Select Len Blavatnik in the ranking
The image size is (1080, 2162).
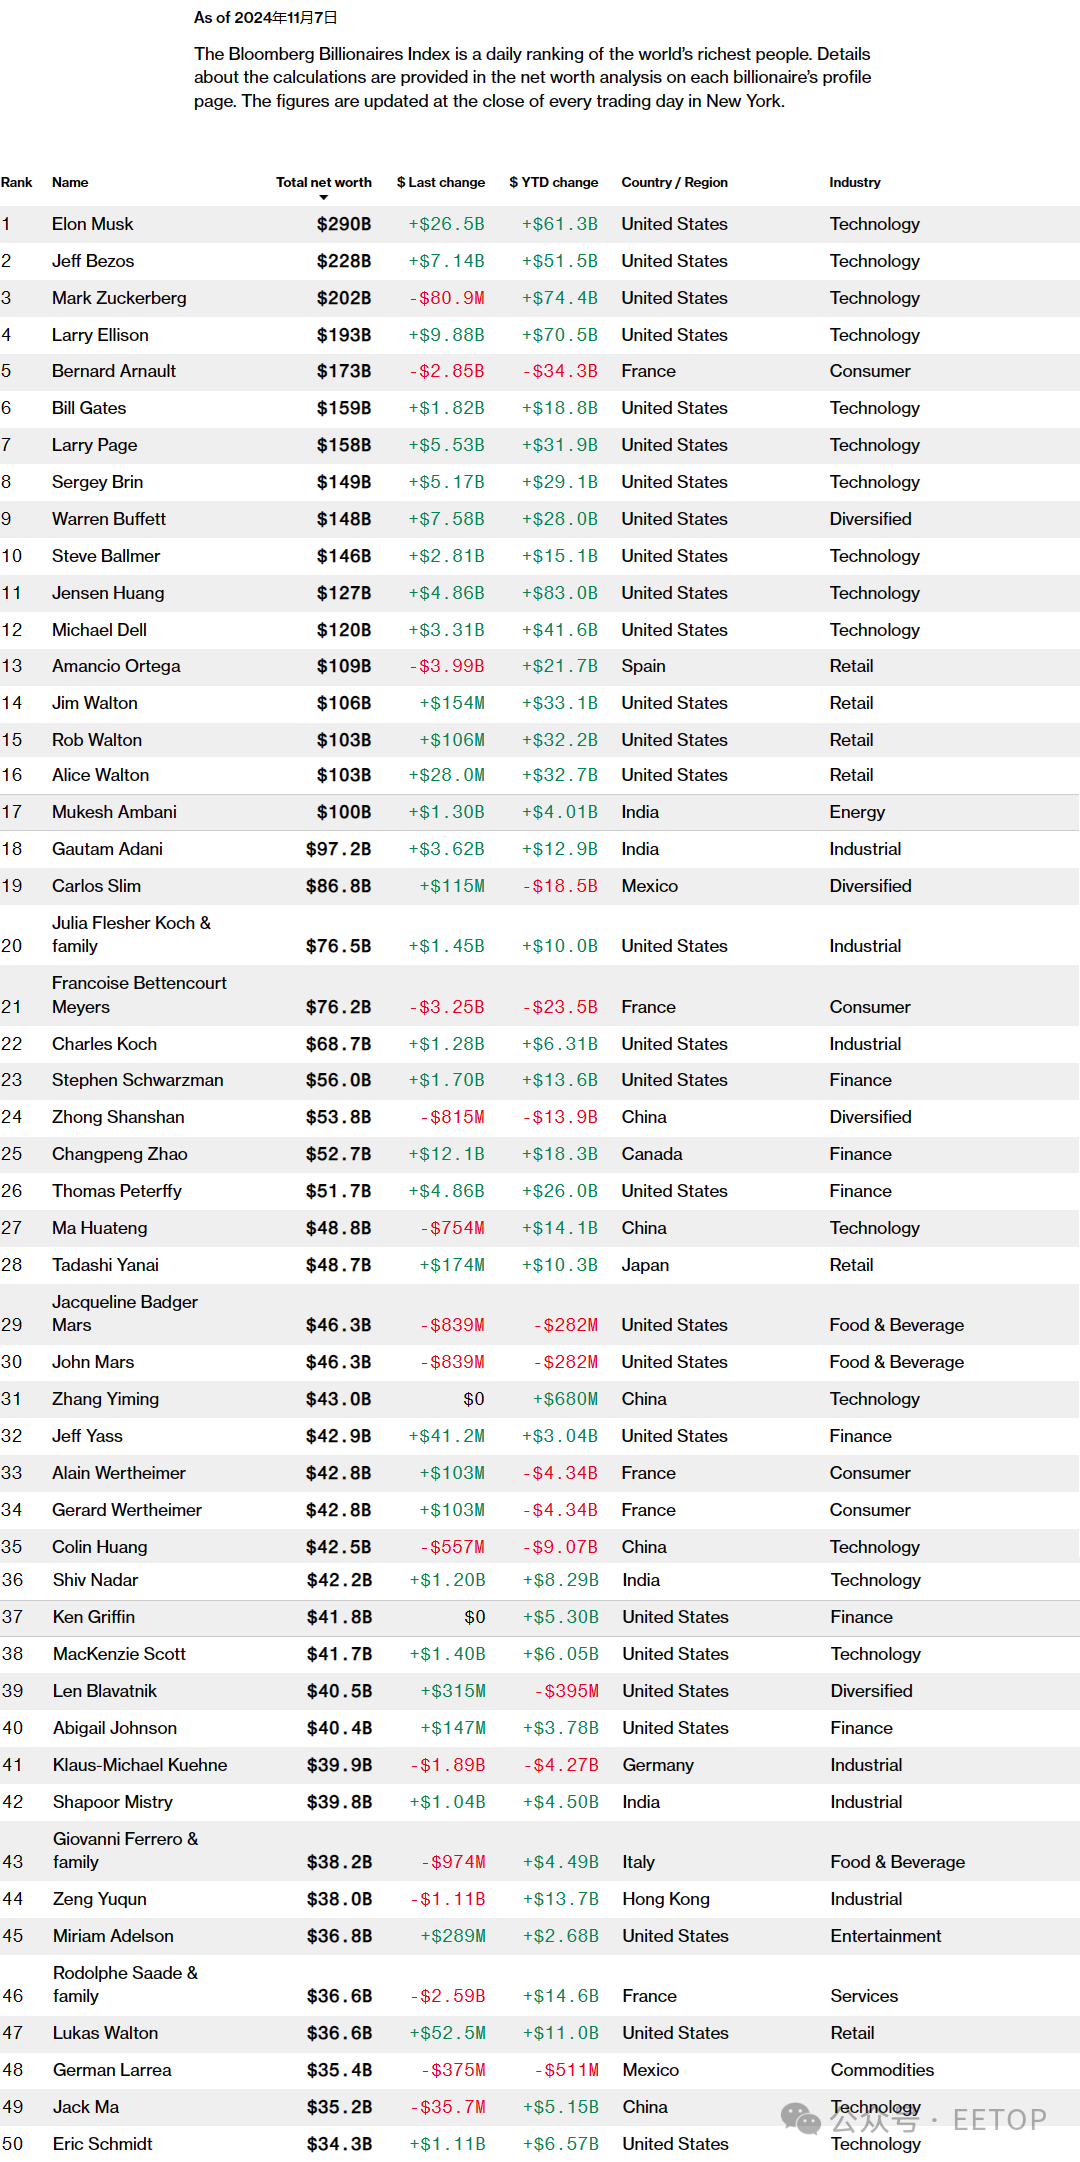tap(105, 1691)
